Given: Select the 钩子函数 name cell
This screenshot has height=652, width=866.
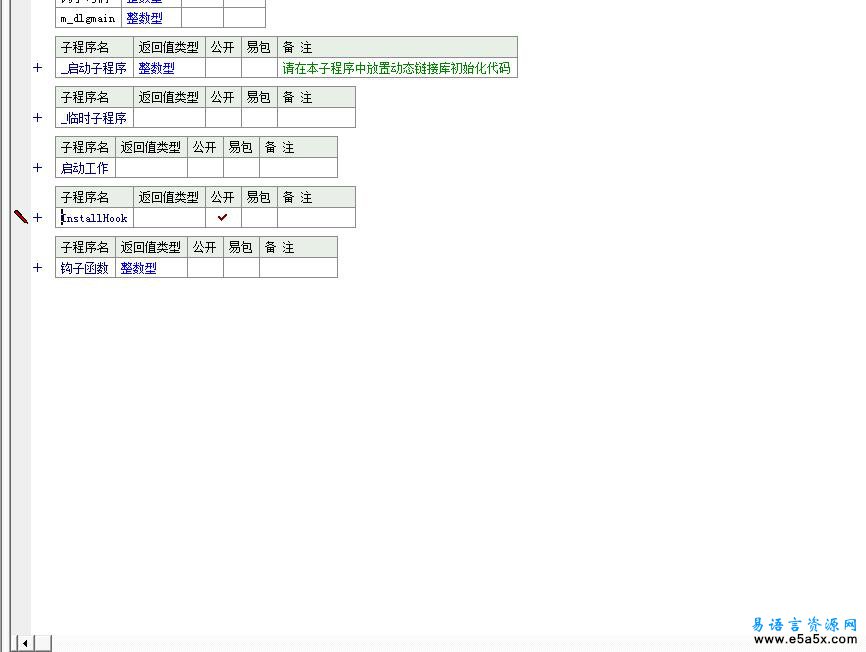Looking at the screenshot, I should point(86,268).
